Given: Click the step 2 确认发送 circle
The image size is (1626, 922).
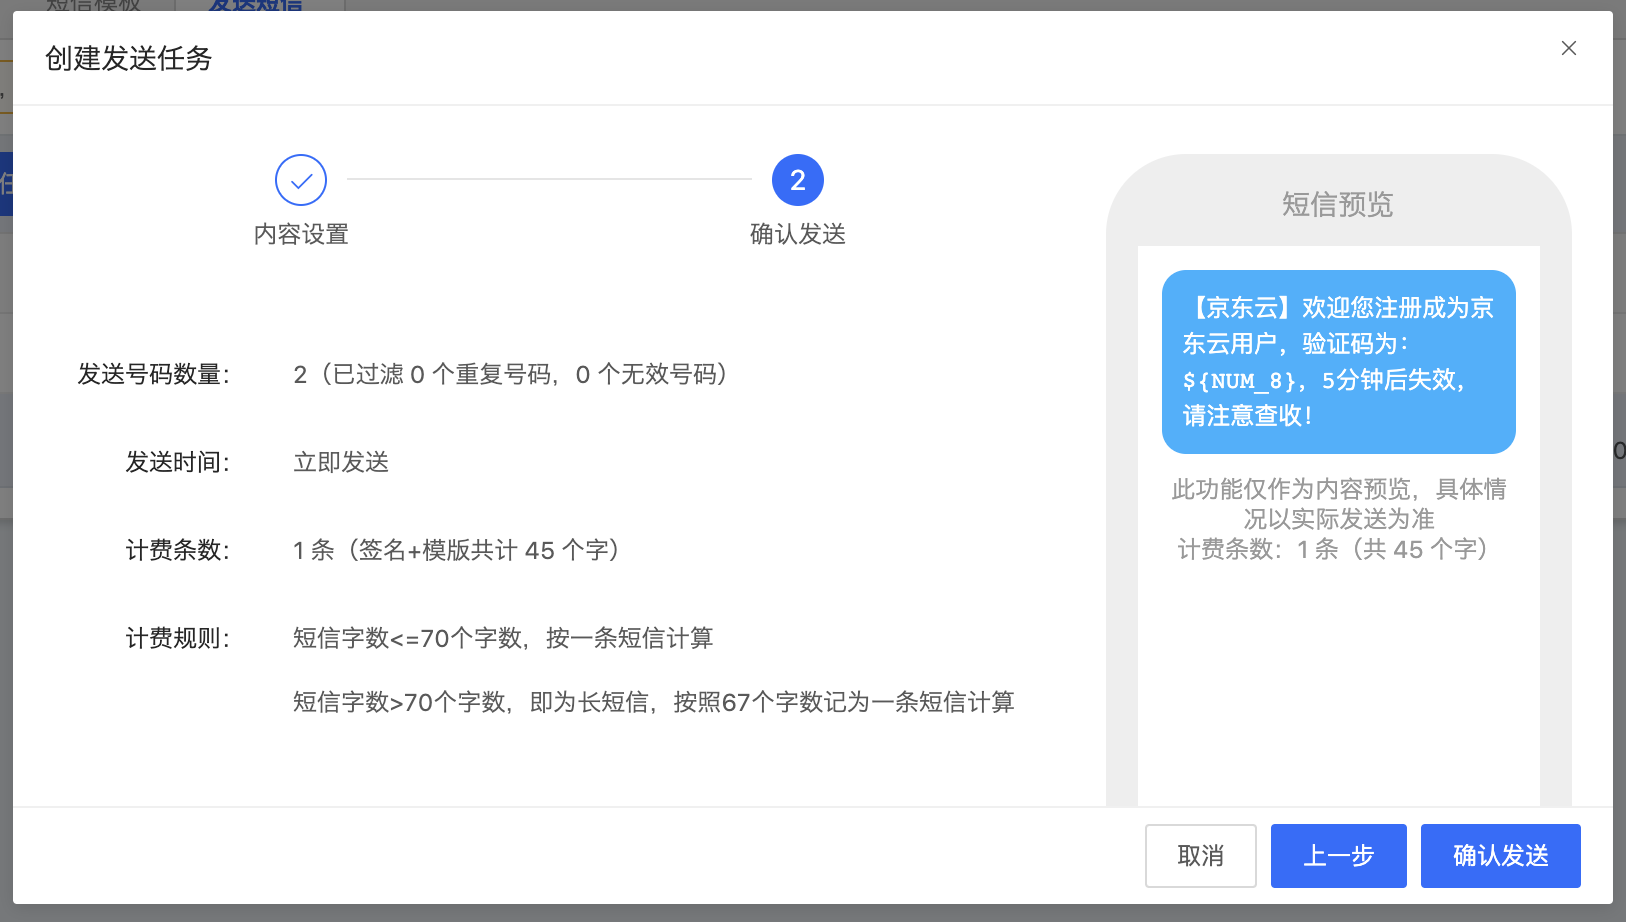Looking at the screenshot, I should click(x=798, y=180).
